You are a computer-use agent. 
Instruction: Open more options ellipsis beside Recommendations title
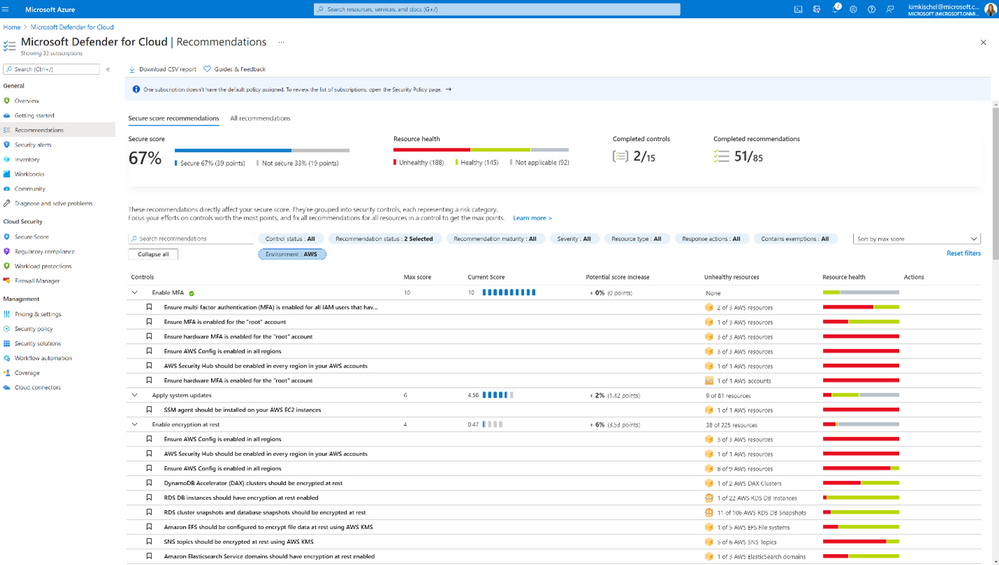(281, 42)
